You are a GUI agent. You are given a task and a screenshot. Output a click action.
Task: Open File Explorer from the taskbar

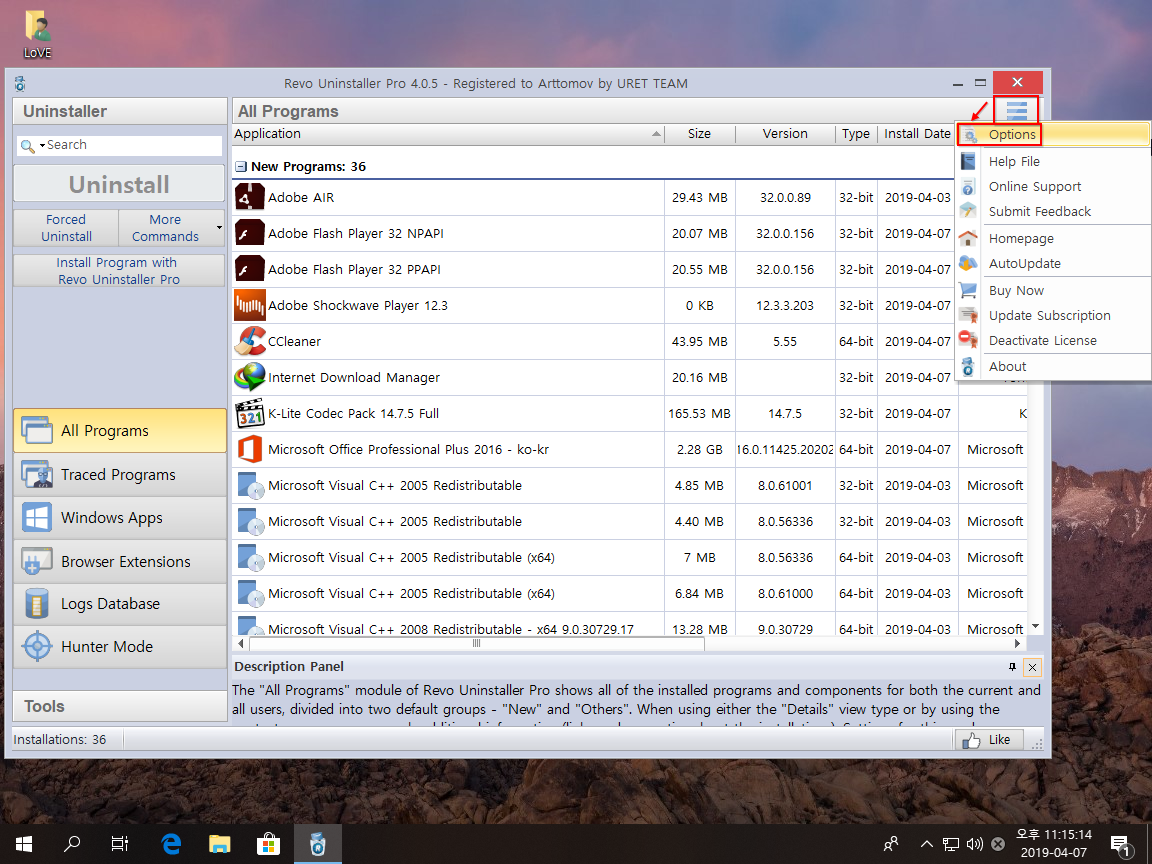tap(220, 843)
